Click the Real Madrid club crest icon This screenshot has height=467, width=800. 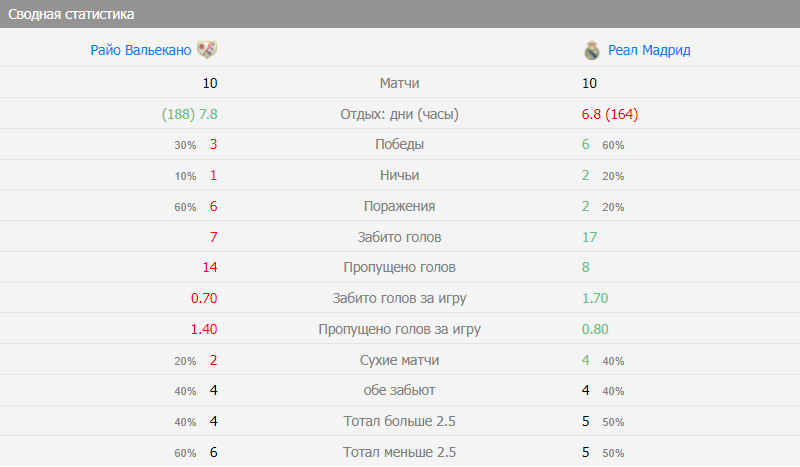[591, 50]
